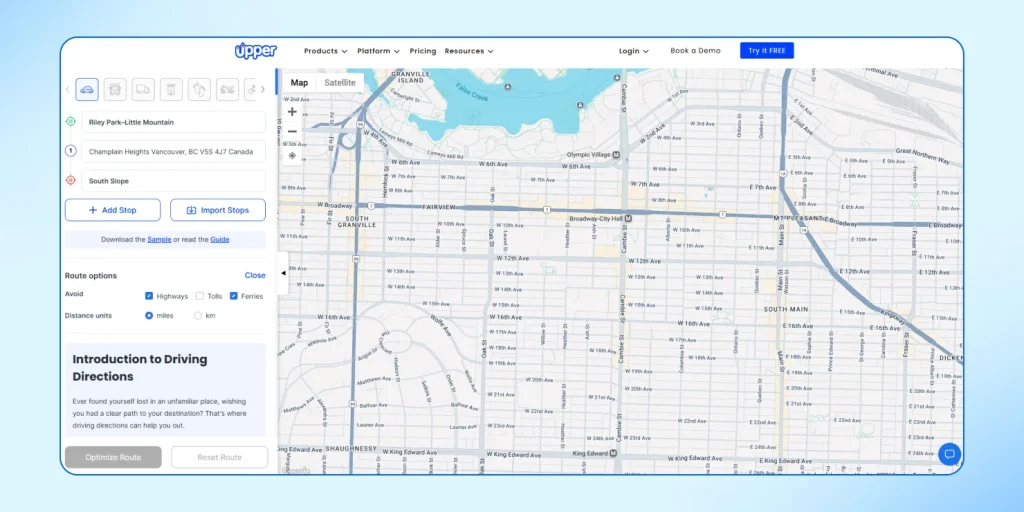The width and height of the screenshot is (1024, 512).
Task: Click the Broadway-City Hall station icon
Action: (x=628, y=218)
